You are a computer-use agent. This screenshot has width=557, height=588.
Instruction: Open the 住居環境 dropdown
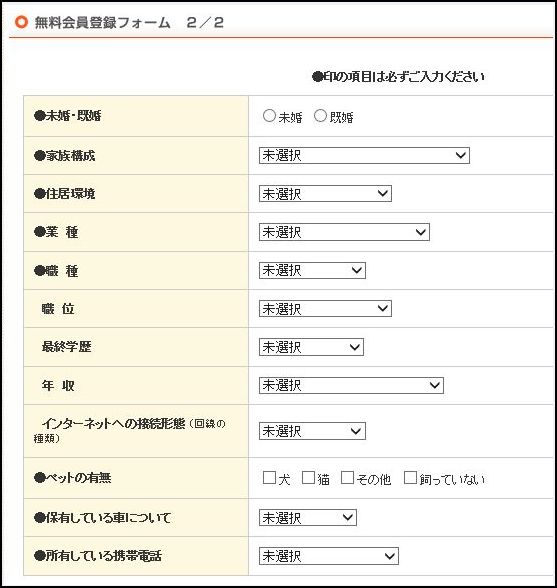(325, 194)
